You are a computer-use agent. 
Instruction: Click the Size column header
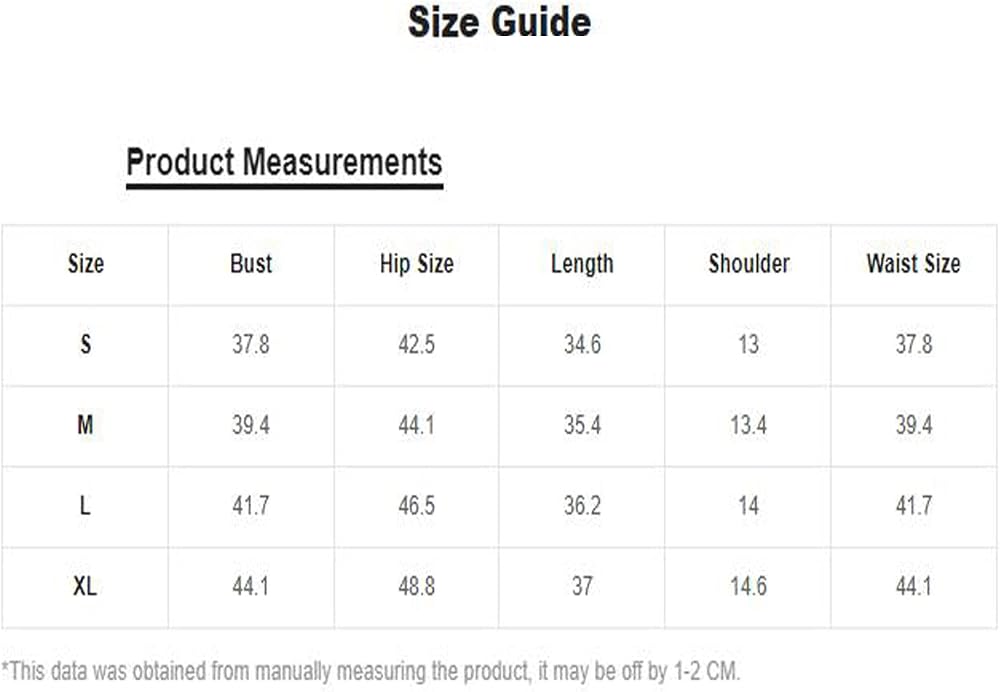pos(85,263)
